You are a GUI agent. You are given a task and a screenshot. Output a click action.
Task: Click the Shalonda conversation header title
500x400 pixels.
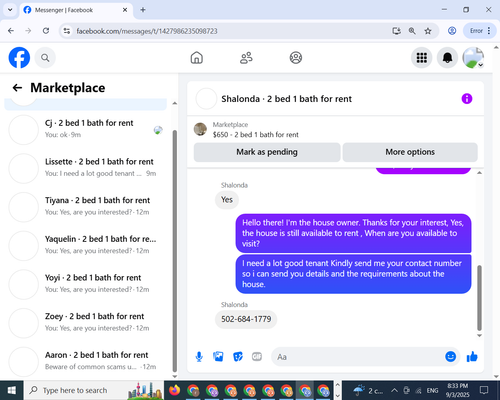(286, 99)
